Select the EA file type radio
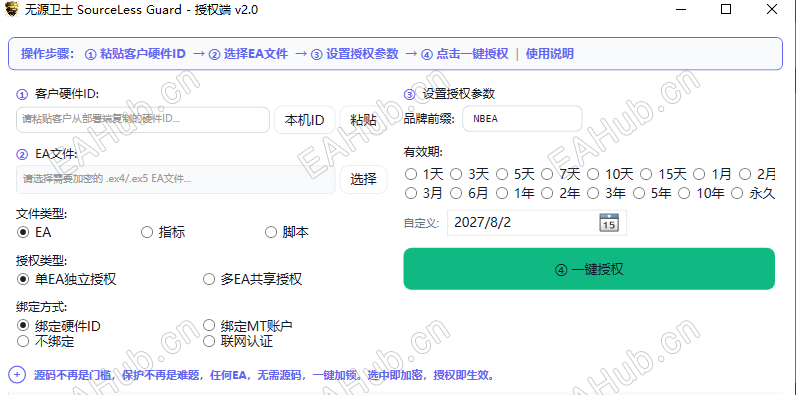Viewport: 796px width, 395px height. coord(34,233)
